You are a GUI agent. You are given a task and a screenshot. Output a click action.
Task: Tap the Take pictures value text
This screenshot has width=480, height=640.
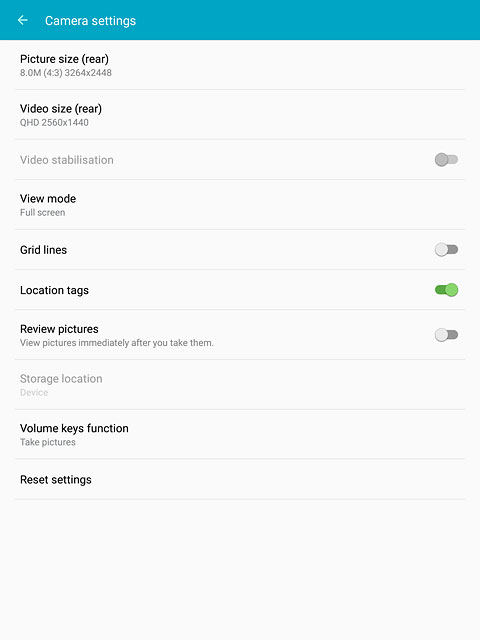click(x=48, y=442)
